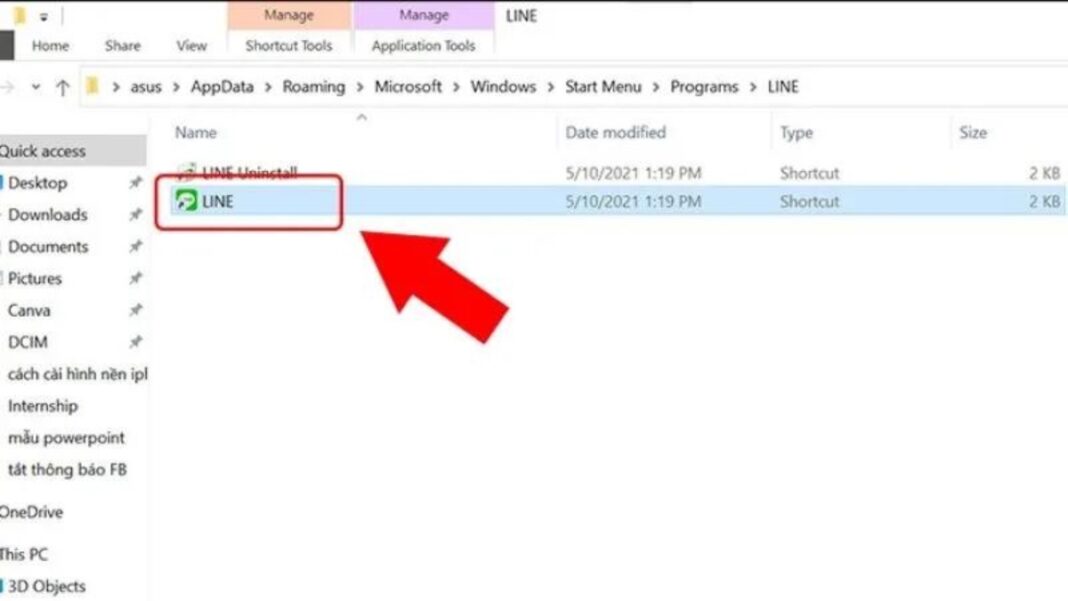Screen dimensions: 1068x601
Task: Click the pin icon beside Documents
Action: (136, 246)
